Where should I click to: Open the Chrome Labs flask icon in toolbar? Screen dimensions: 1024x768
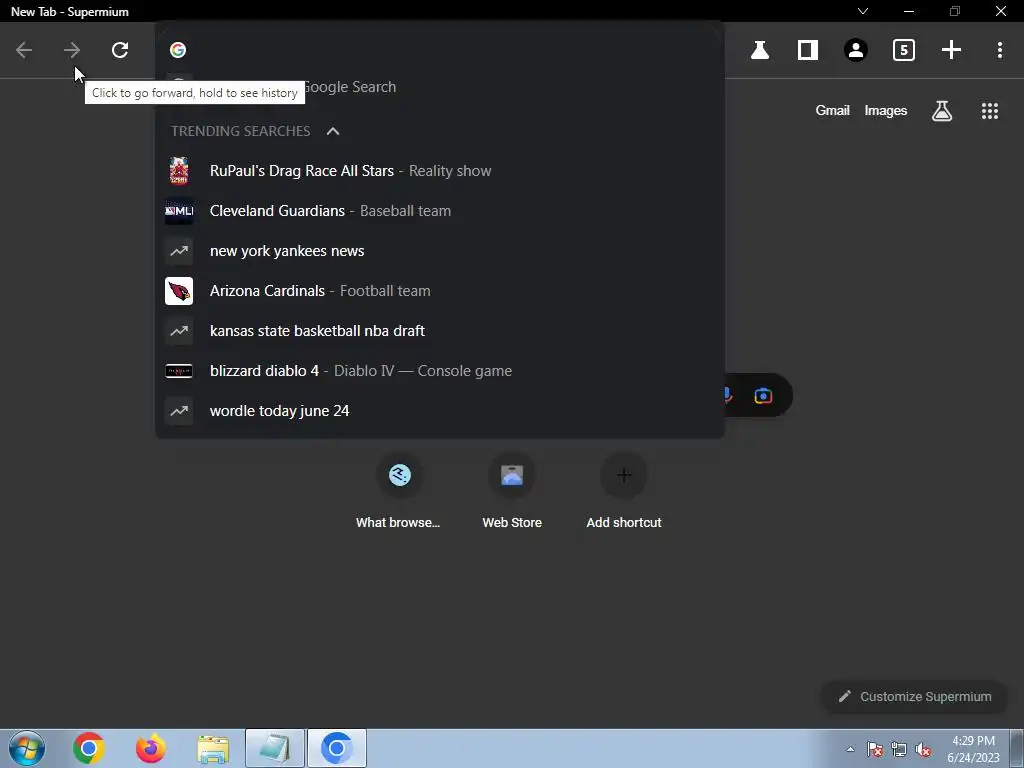(760, 50)
